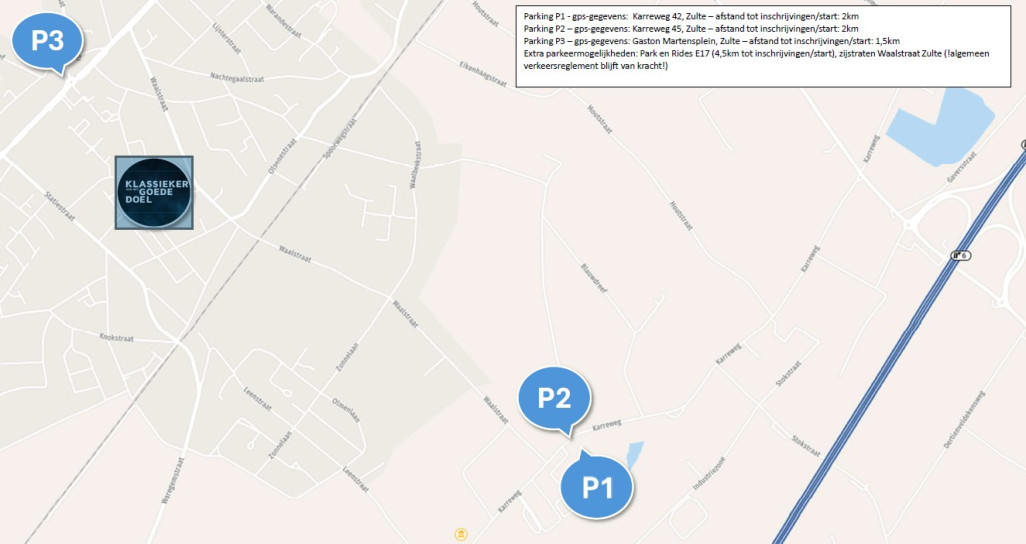
Task: Click the exit 6 highway shield
Action: (960, 255)
